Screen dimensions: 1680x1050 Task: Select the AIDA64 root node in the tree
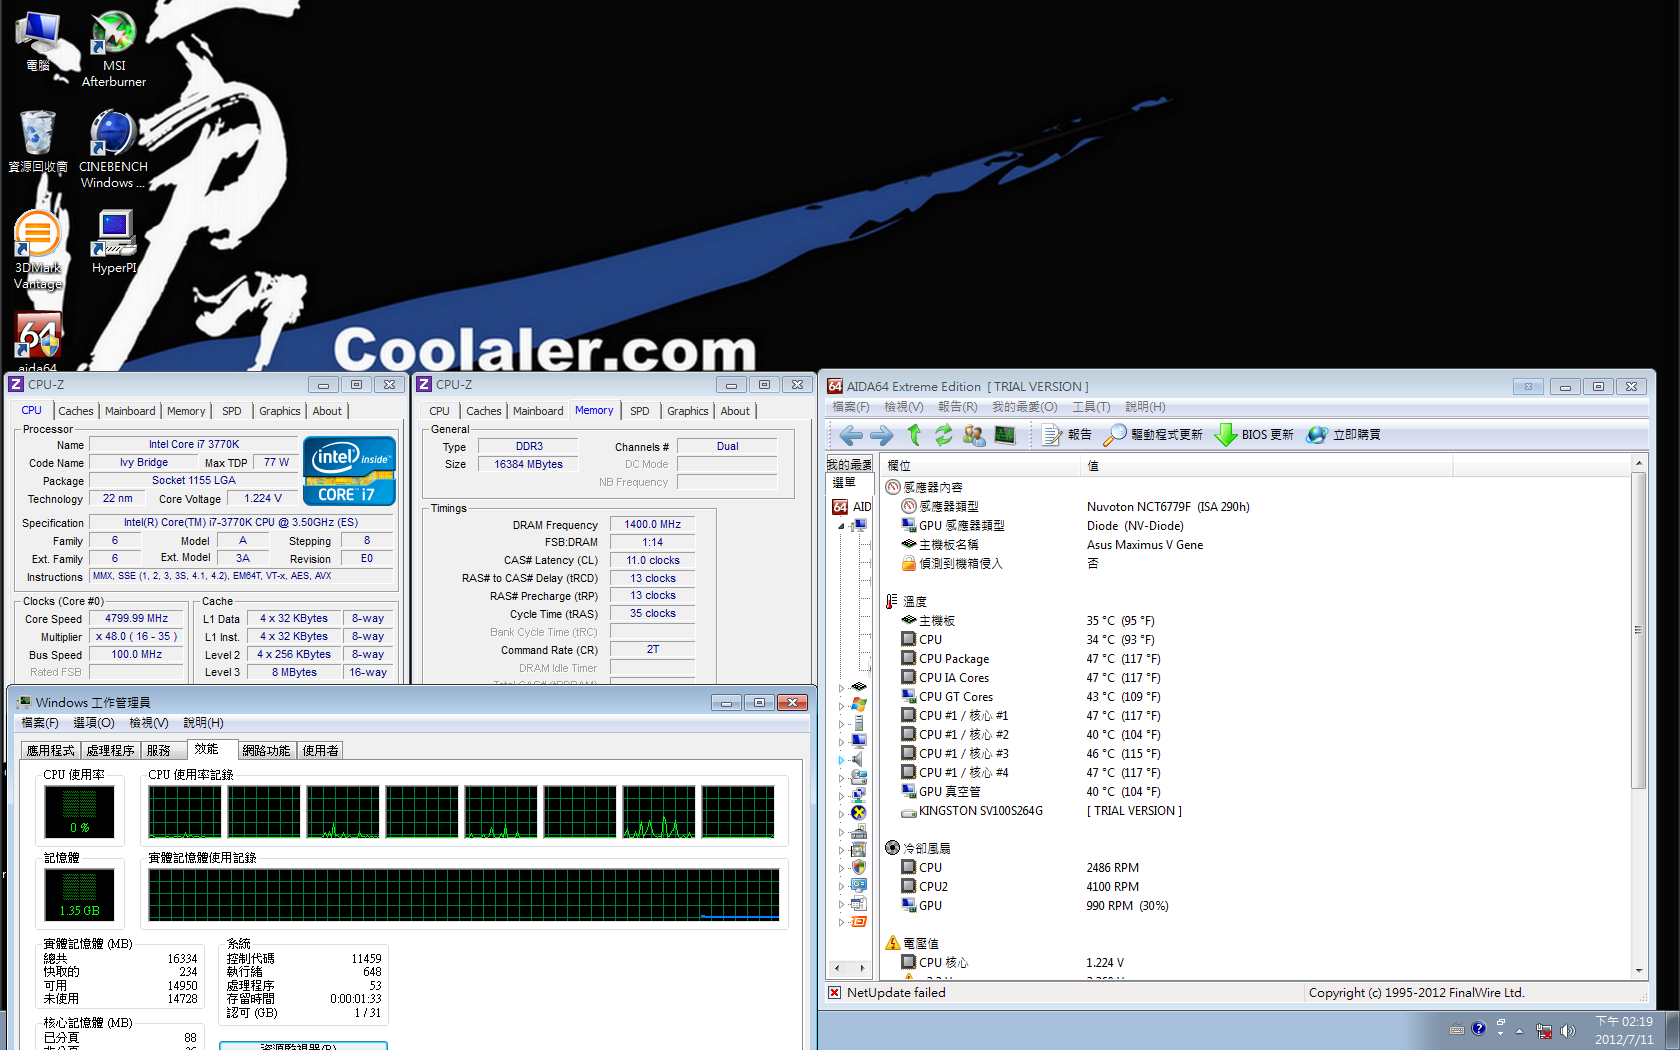[x=852, y=507]
